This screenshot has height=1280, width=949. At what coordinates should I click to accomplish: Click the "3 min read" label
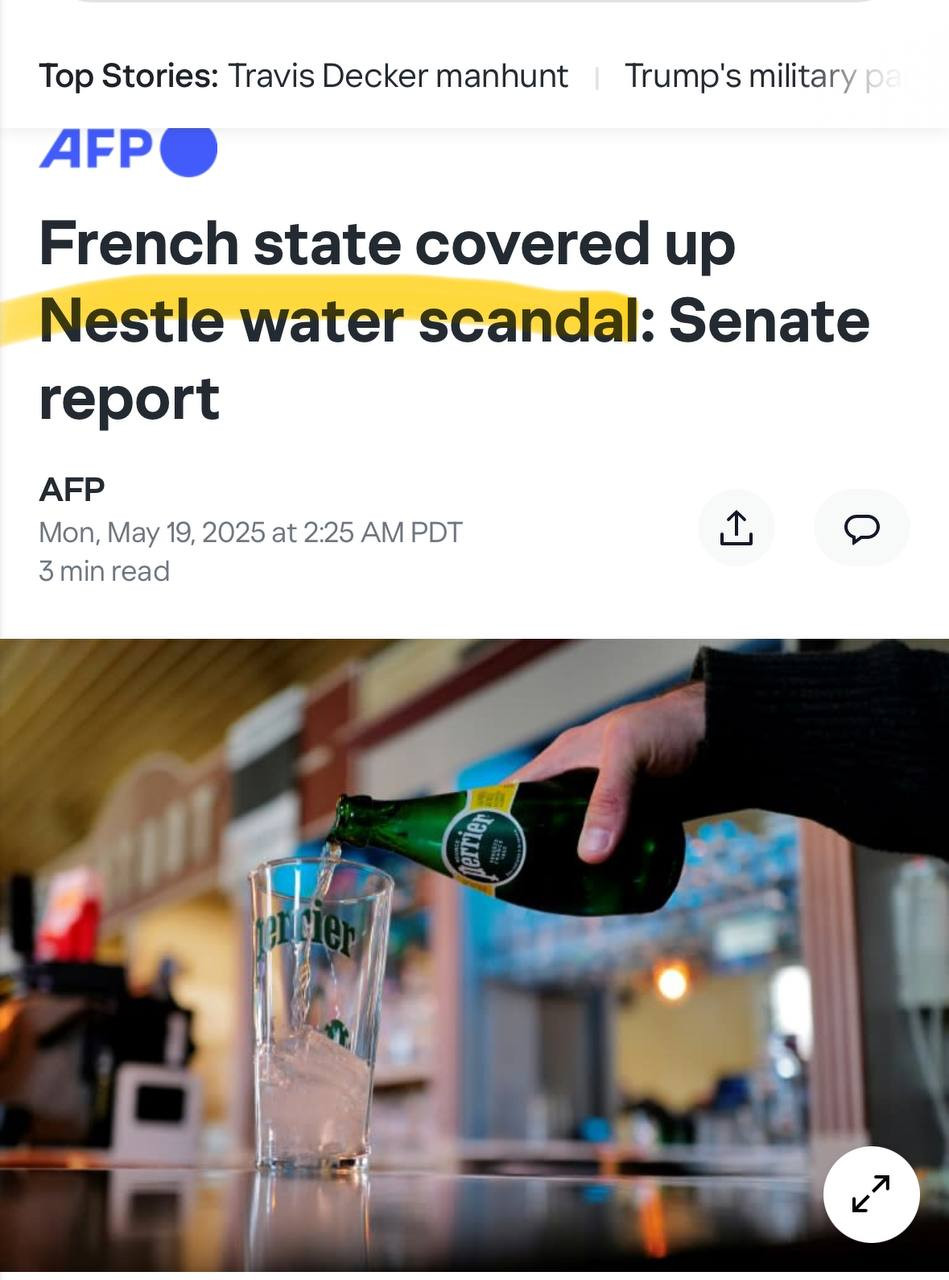[x=104, y=571]
